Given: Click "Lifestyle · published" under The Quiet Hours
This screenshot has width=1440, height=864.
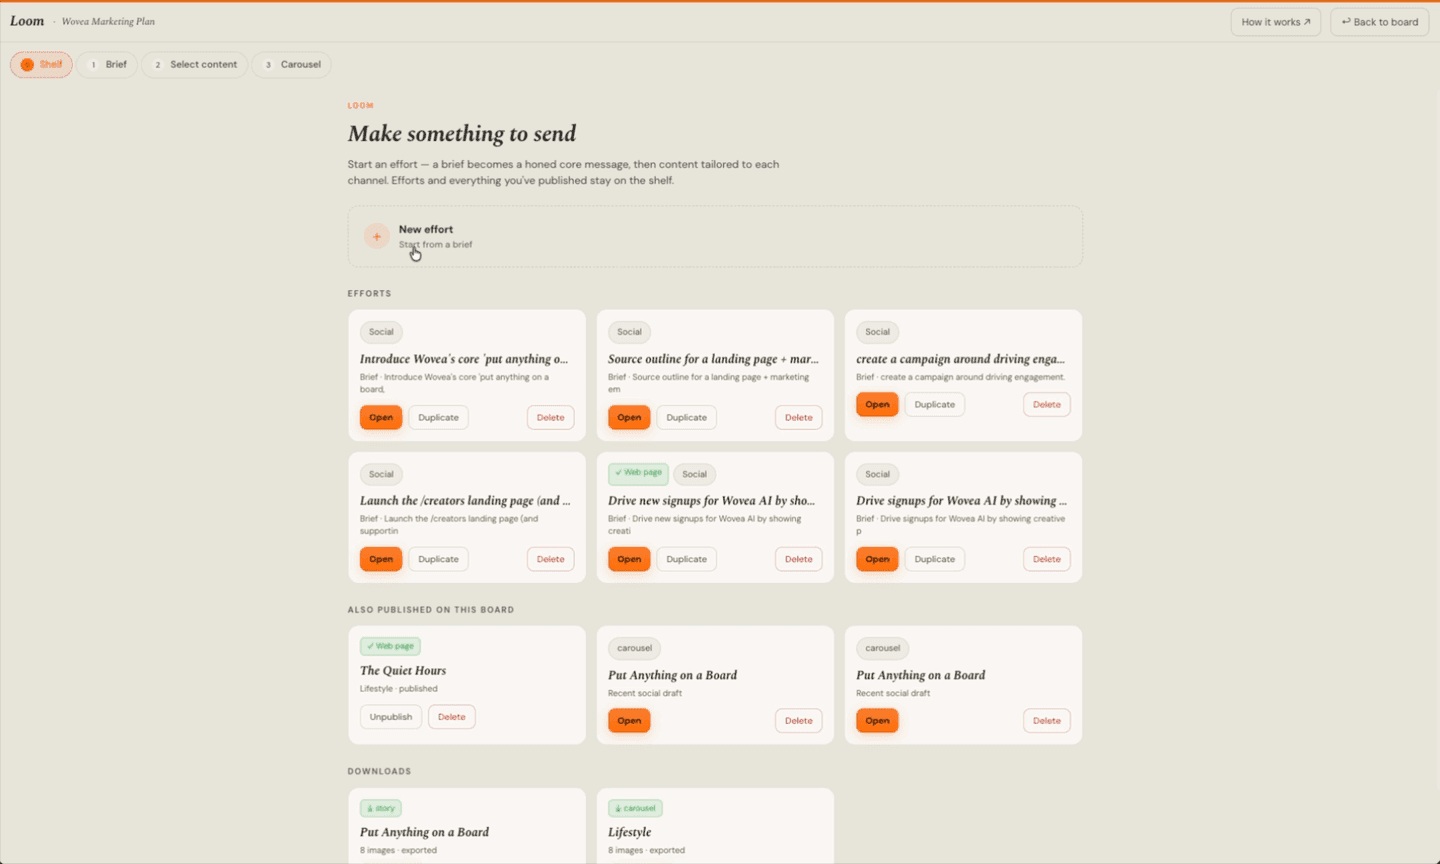Looking at the screenshot, I should 398,689.
